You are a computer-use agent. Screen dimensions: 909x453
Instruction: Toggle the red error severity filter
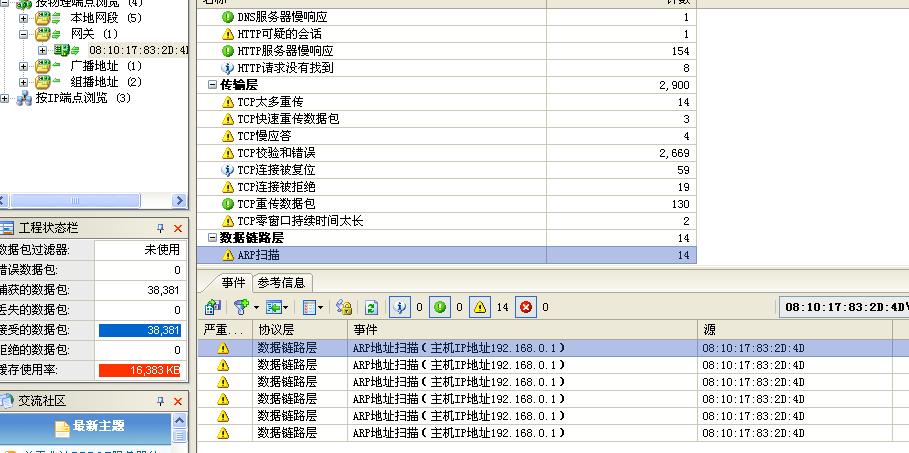tap(526, 307)
